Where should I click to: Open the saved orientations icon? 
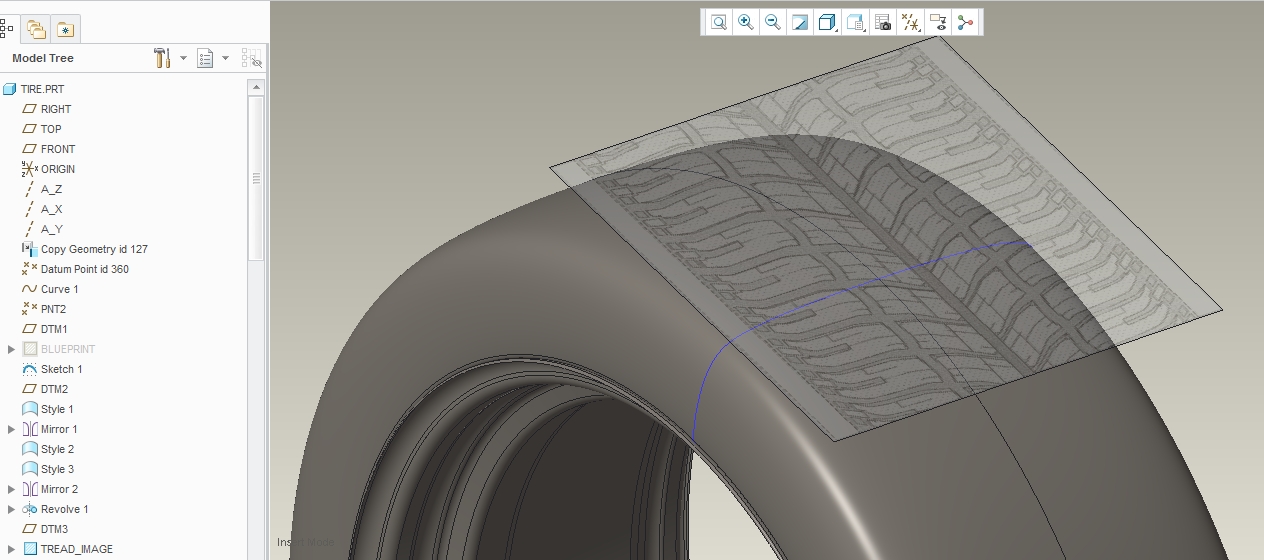855,22
